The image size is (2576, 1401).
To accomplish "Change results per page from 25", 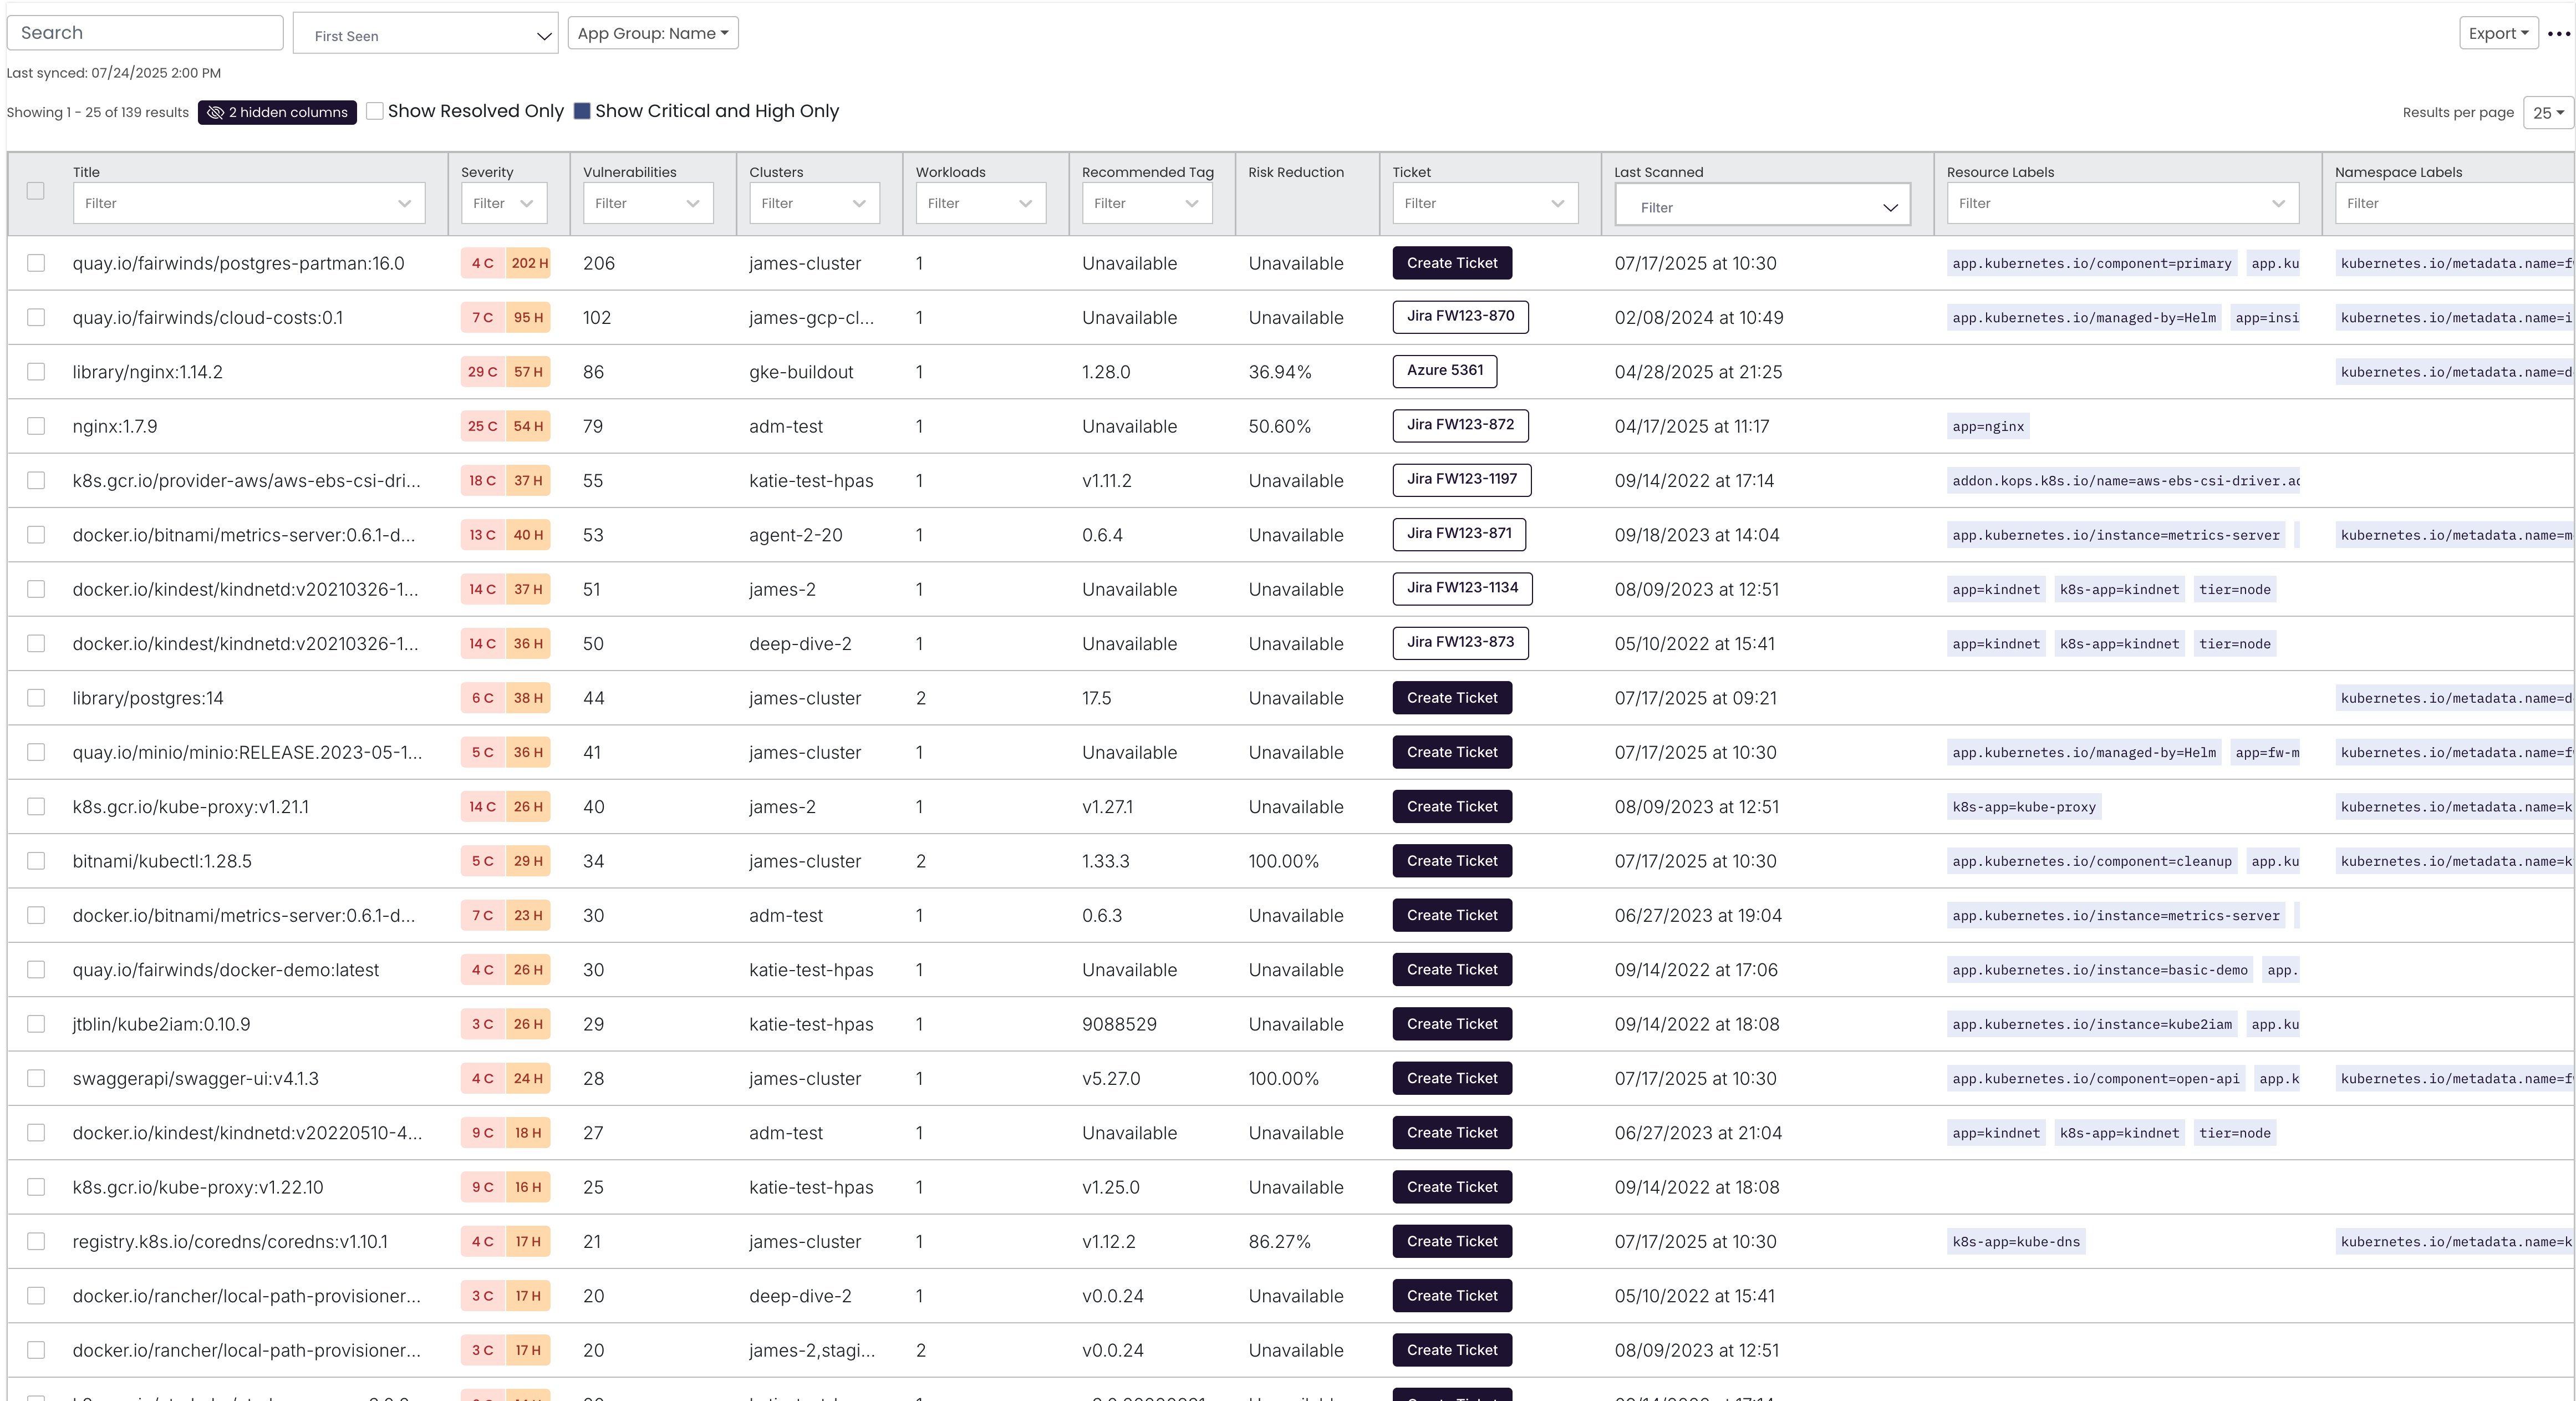I will [2548, 113].
